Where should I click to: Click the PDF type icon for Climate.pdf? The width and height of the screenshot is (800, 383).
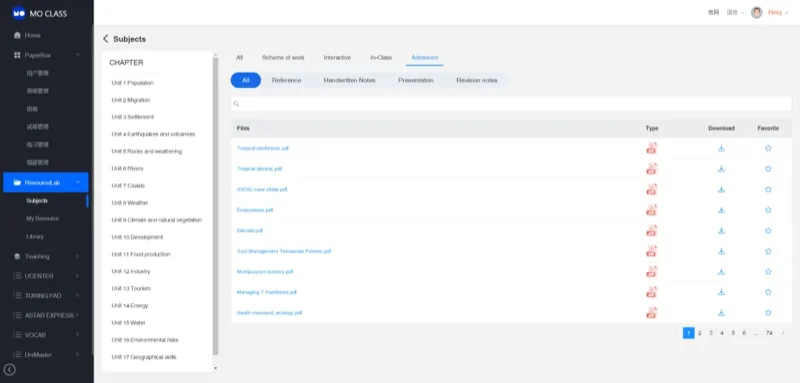(652, 231)
